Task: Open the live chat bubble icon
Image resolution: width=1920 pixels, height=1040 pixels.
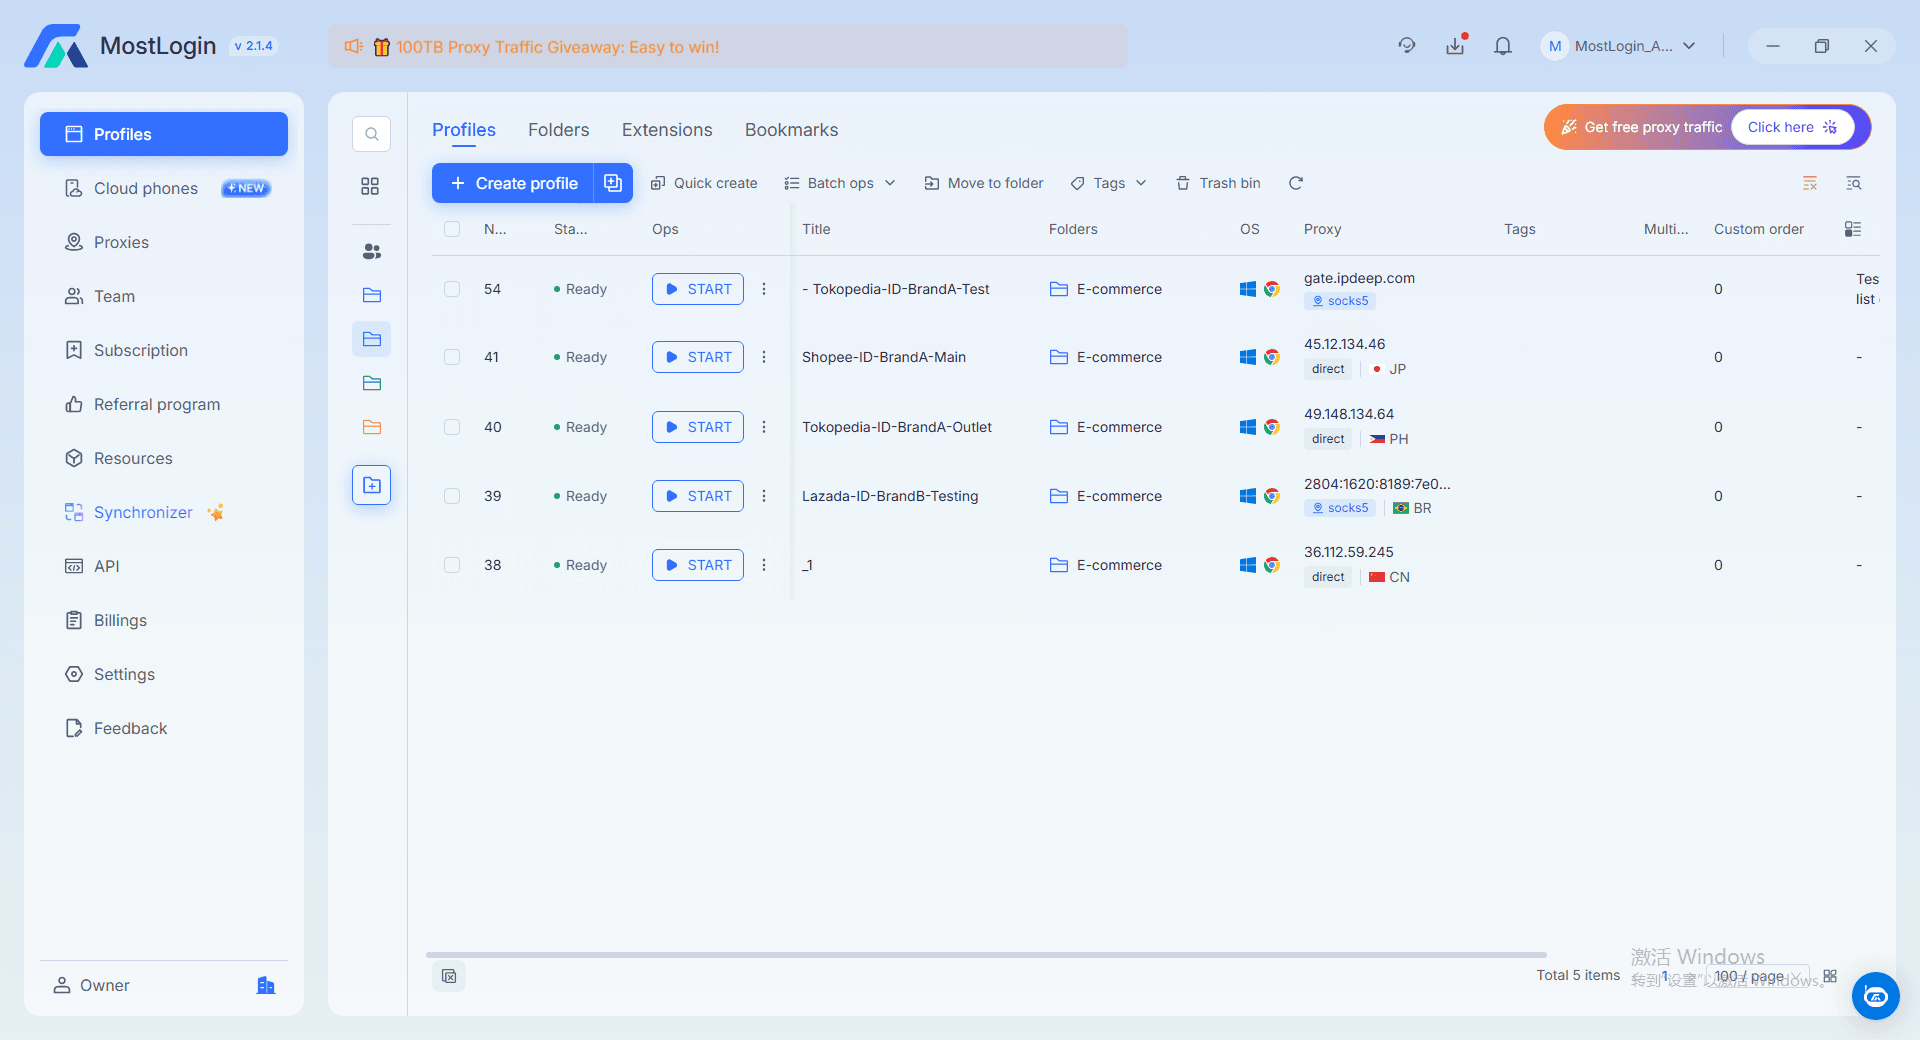Action: click(1876, 996)
